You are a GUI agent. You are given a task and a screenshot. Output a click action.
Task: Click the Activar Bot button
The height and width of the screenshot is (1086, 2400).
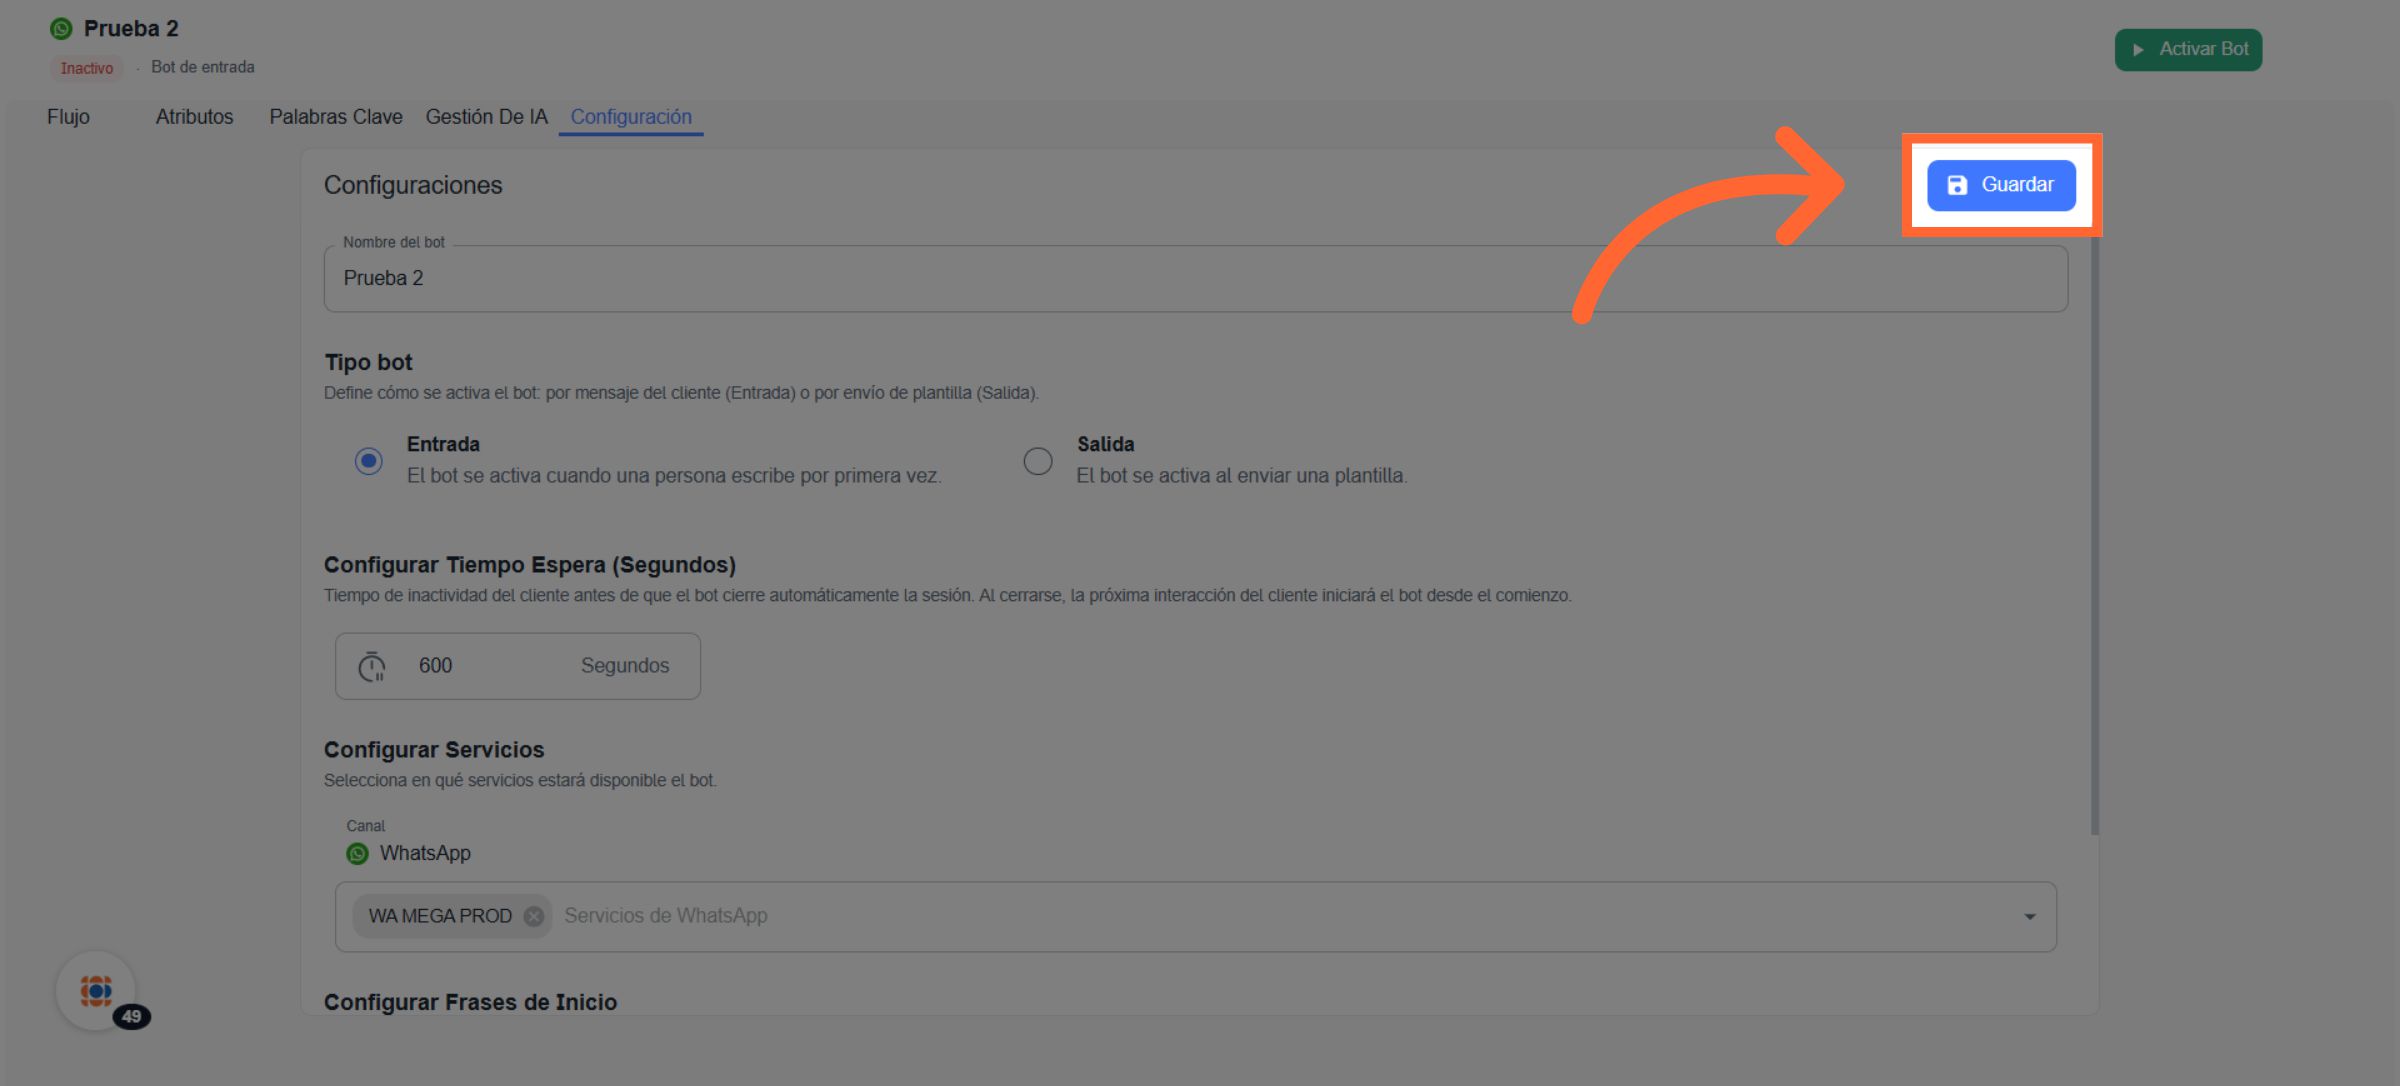(2188, 49)
